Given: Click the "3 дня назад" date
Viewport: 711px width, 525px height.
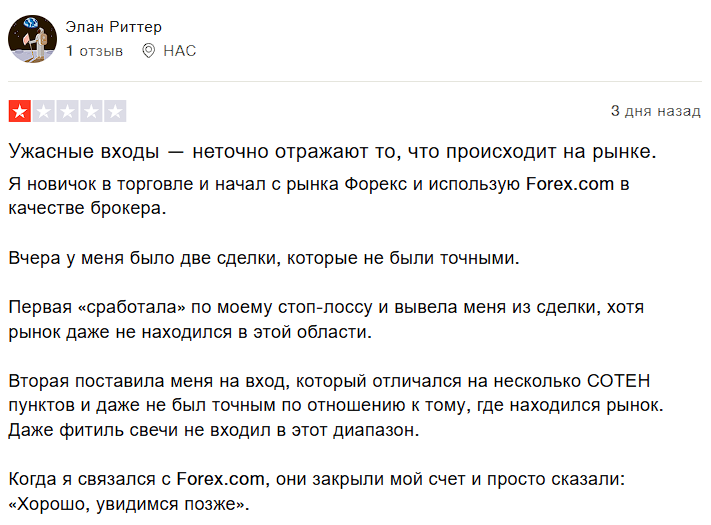Looking at the screenshot, I should point(655,111).
